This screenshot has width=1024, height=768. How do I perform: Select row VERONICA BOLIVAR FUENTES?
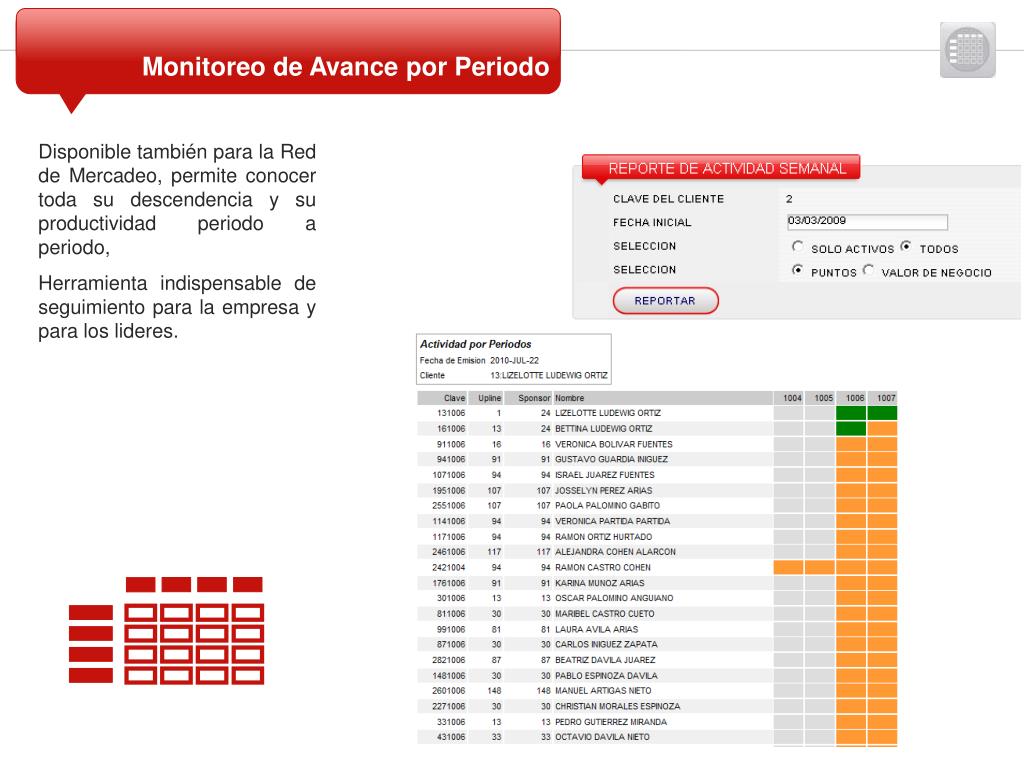pyautogui.click(x=657, y=444)
